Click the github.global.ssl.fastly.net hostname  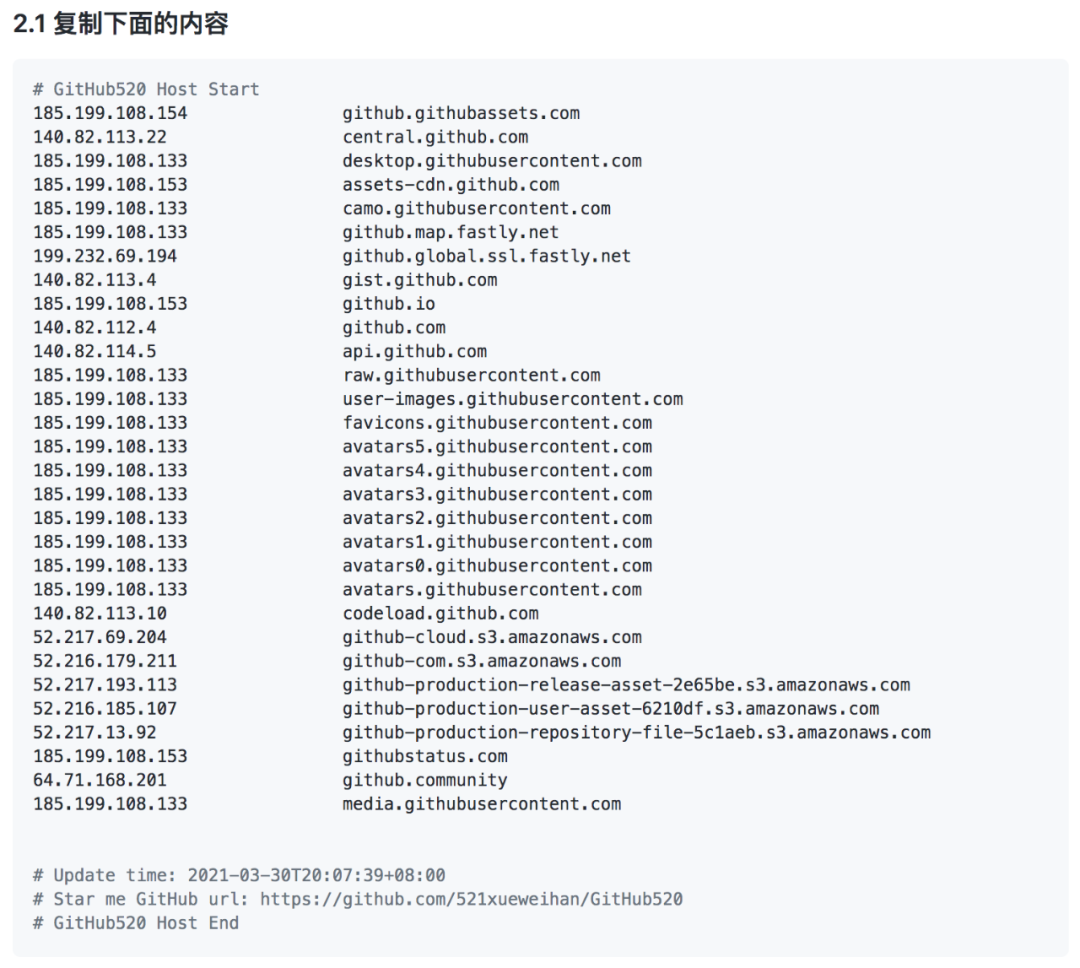point(486,256)
